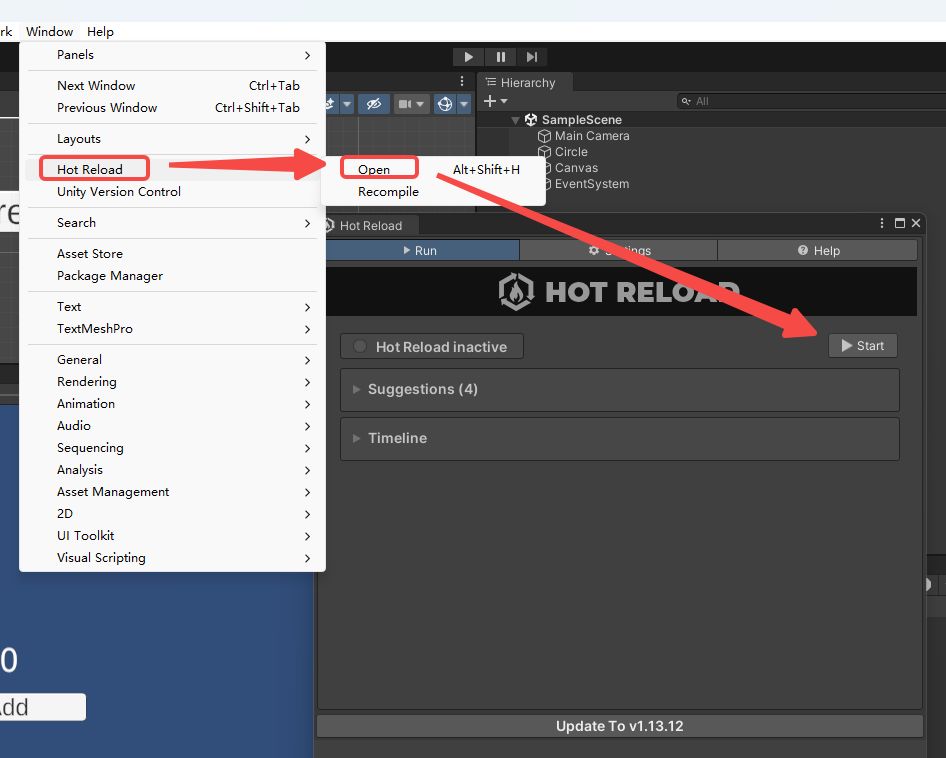Select Main Camera in the Hierarchy

click(x=592, y=136)
